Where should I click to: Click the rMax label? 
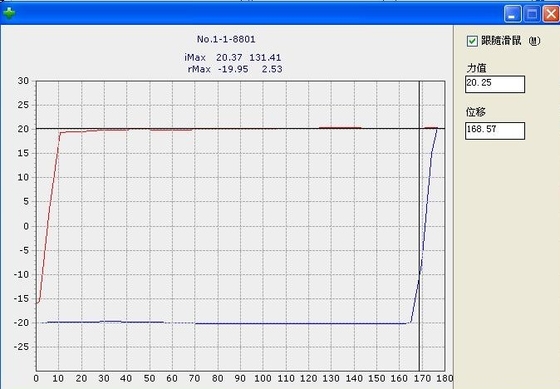[199, 69]
